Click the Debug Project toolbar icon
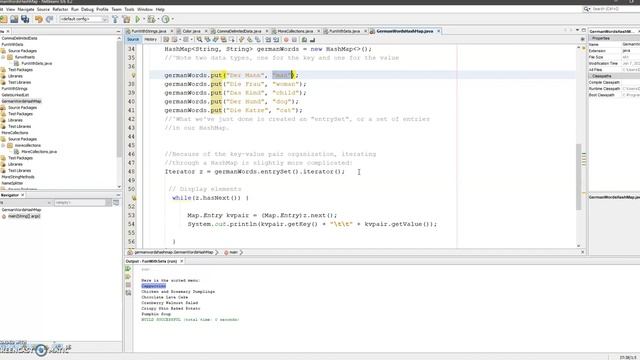Viewport: 640px width, 360px height. 151,19
